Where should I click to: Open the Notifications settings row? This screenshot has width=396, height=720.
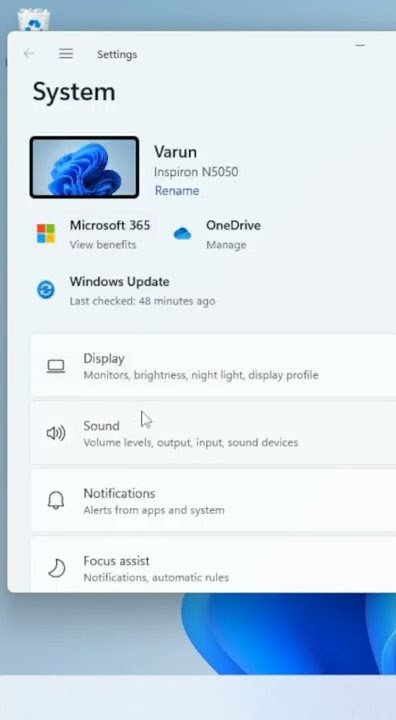pyautogui.click(x=213, y=501)
